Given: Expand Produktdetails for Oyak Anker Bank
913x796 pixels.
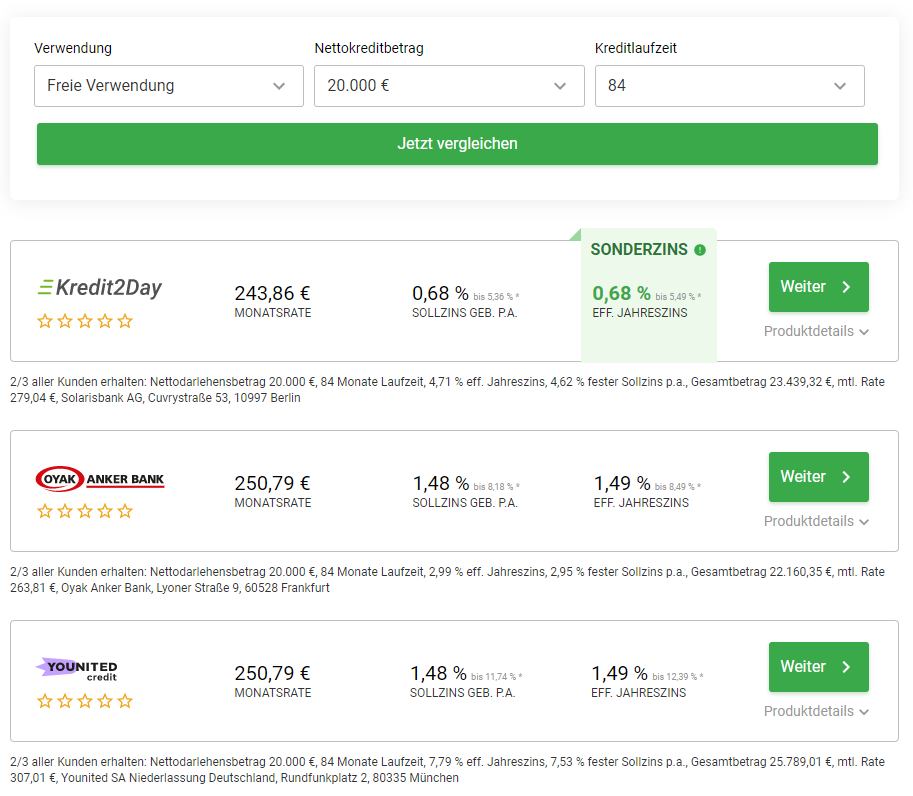Looking at the screenshot, I should click(816, 521).
